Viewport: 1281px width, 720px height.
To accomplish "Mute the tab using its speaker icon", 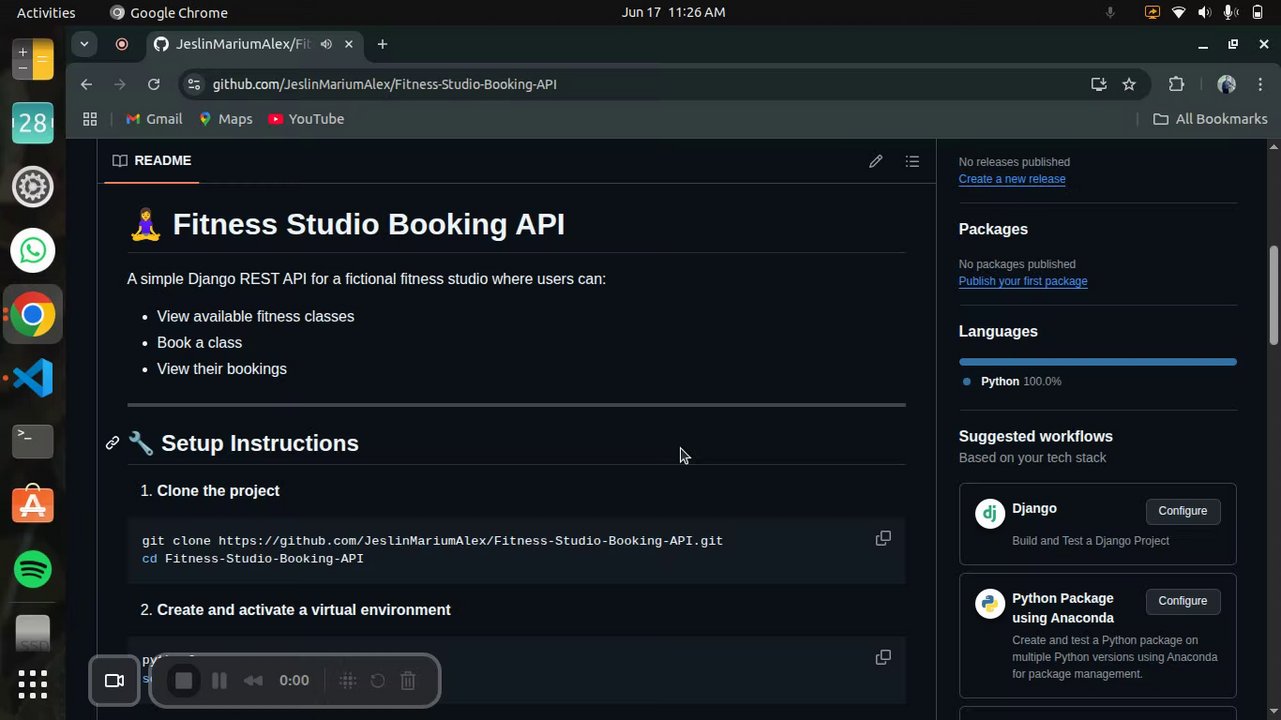I will click(326, 44).
